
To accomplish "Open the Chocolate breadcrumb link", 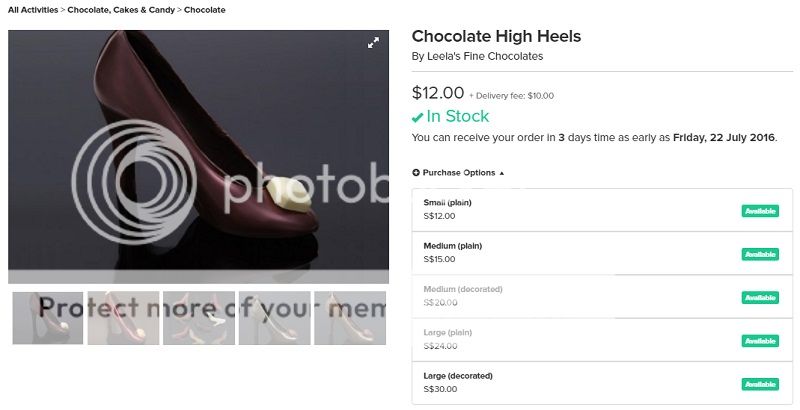I will tap(204, 10).
